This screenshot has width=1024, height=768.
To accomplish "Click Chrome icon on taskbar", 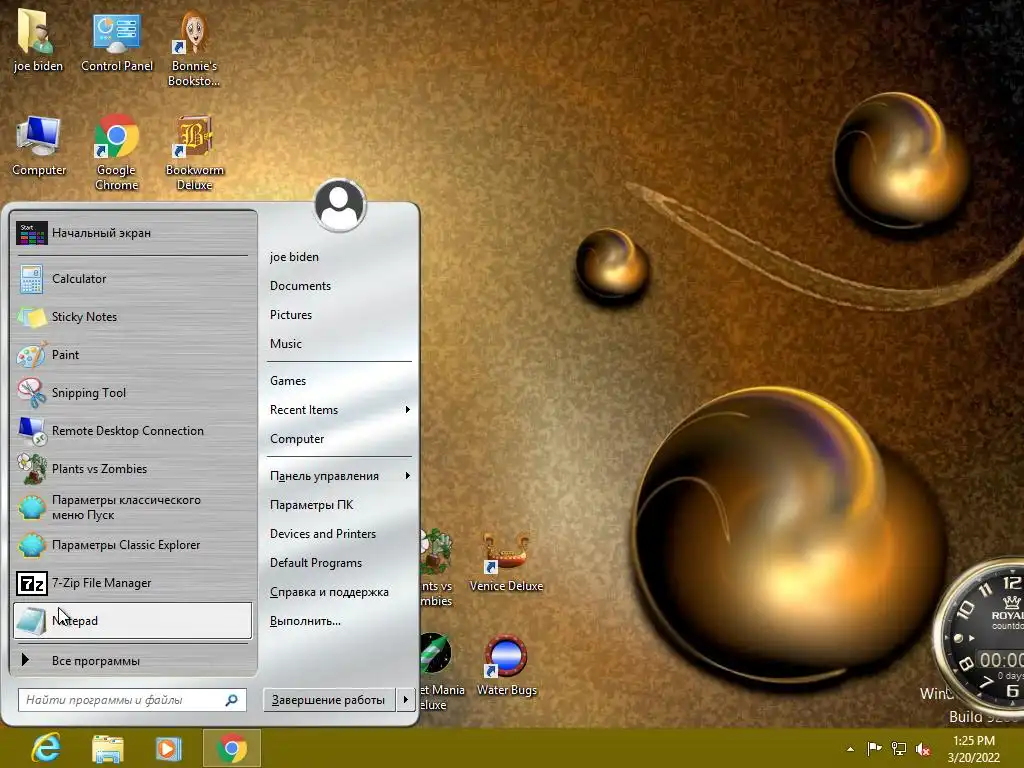I will click(232, 748).
